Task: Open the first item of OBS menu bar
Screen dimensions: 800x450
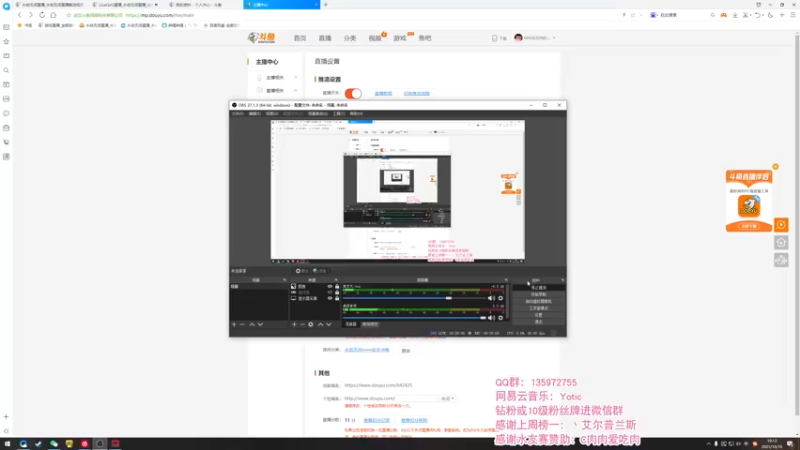Action: 238,114
